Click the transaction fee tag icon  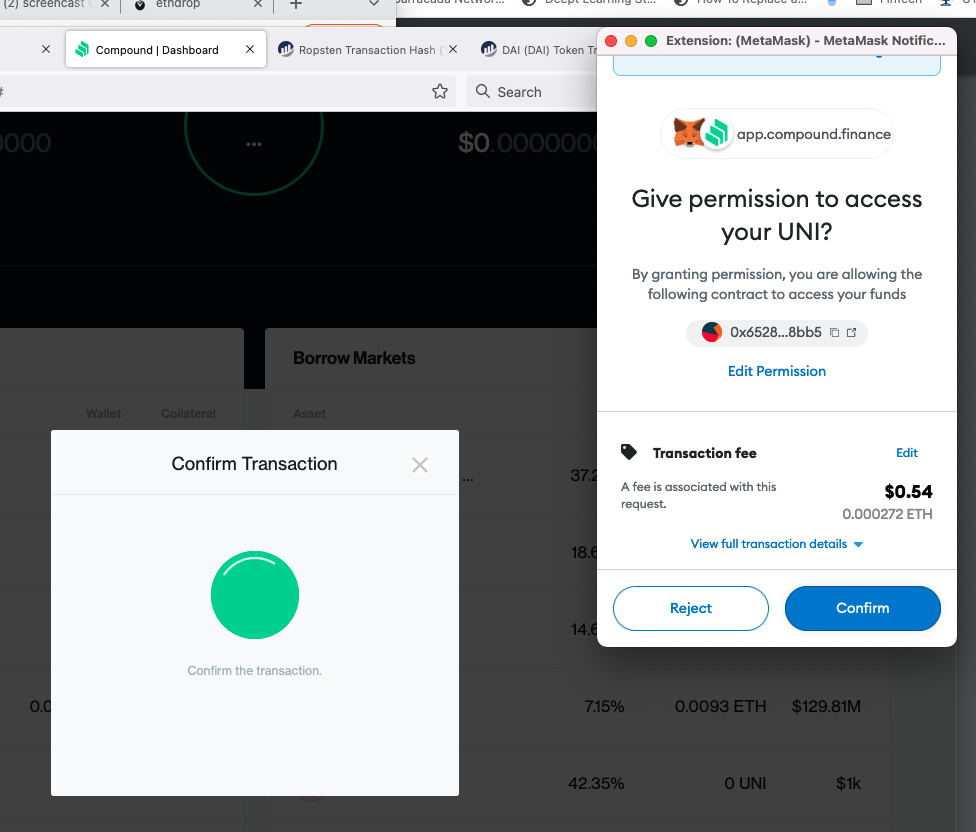[629, 452]
